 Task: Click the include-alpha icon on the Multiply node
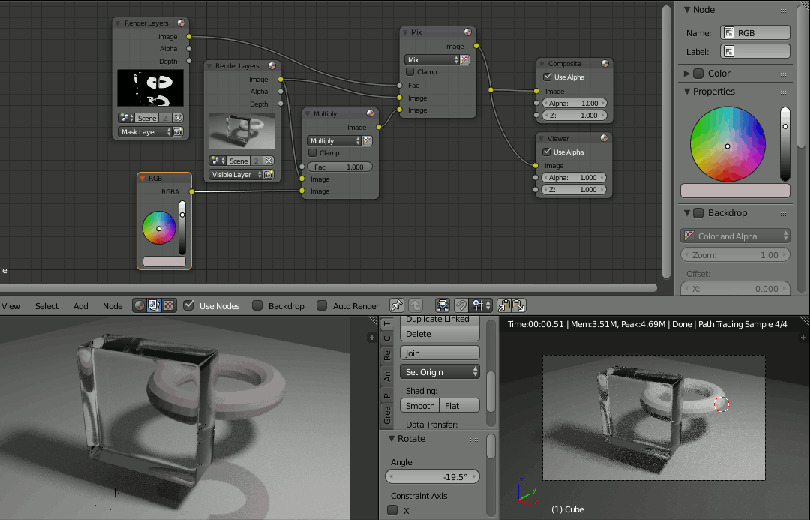point(367,140)
